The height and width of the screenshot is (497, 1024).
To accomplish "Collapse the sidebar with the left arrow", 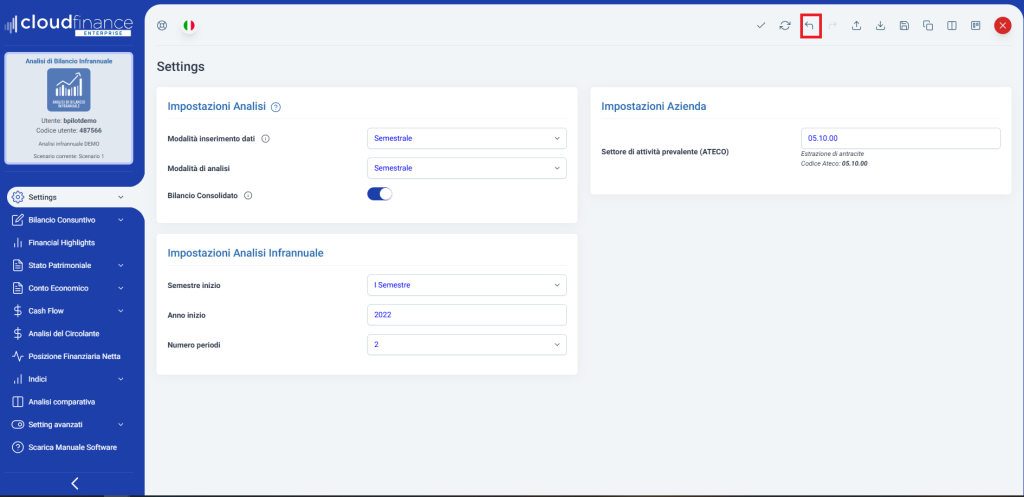I will (x=74, y=483).
